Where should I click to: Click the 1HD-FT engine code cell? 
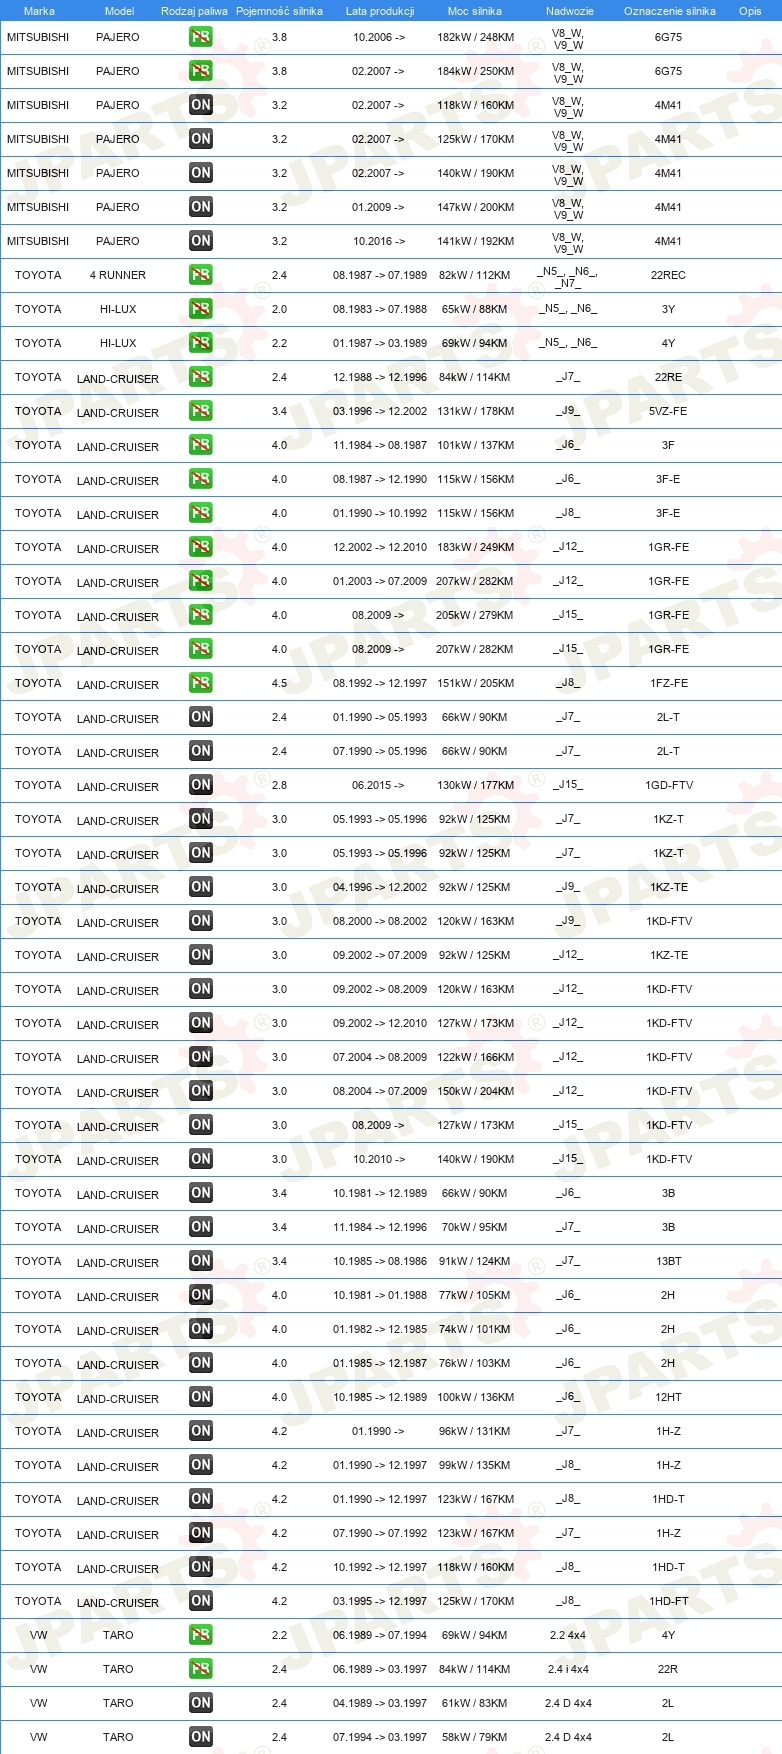point(668,1601)
